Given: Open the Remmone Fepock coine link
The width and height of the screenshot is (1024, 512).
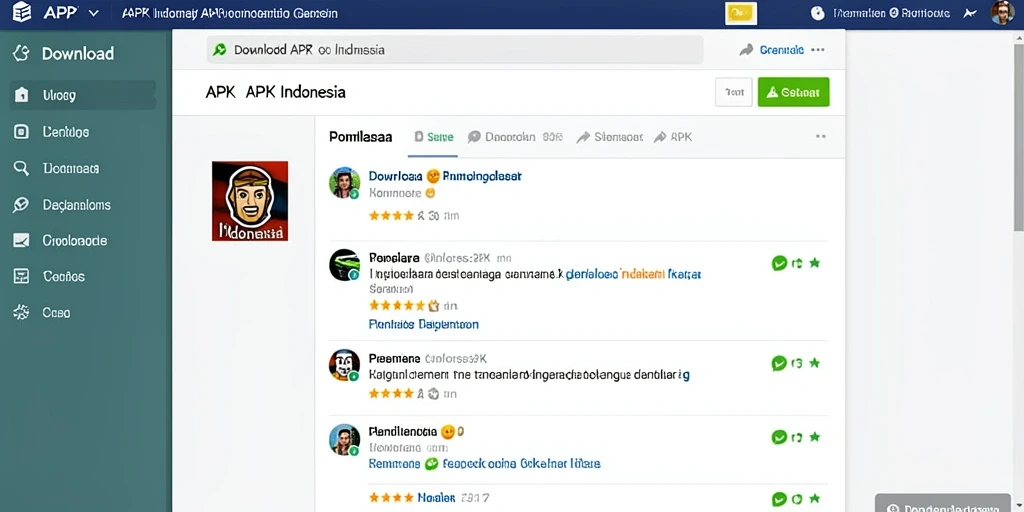Looking at the screenshot, I should click(x=484, y=464).
